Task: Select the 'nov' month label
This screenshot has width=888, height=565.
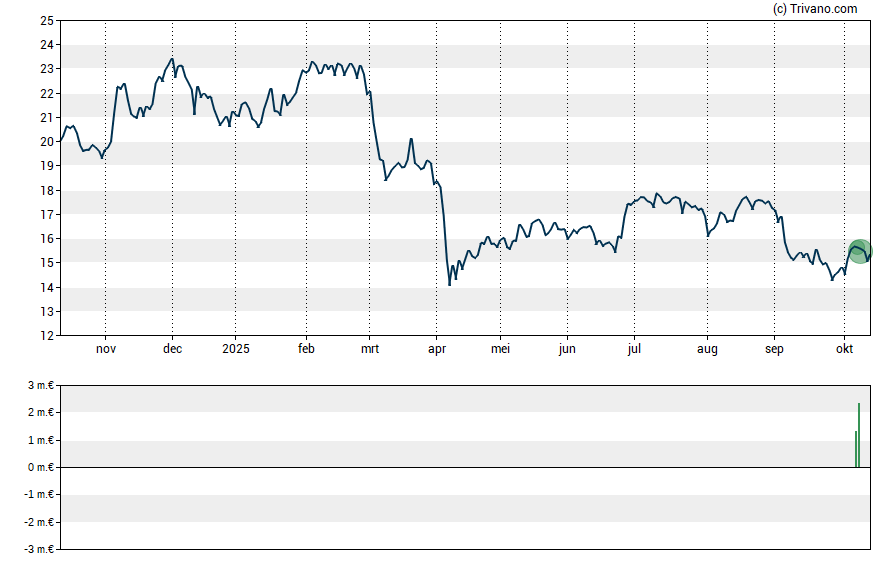Action: [x=106, y=350]
